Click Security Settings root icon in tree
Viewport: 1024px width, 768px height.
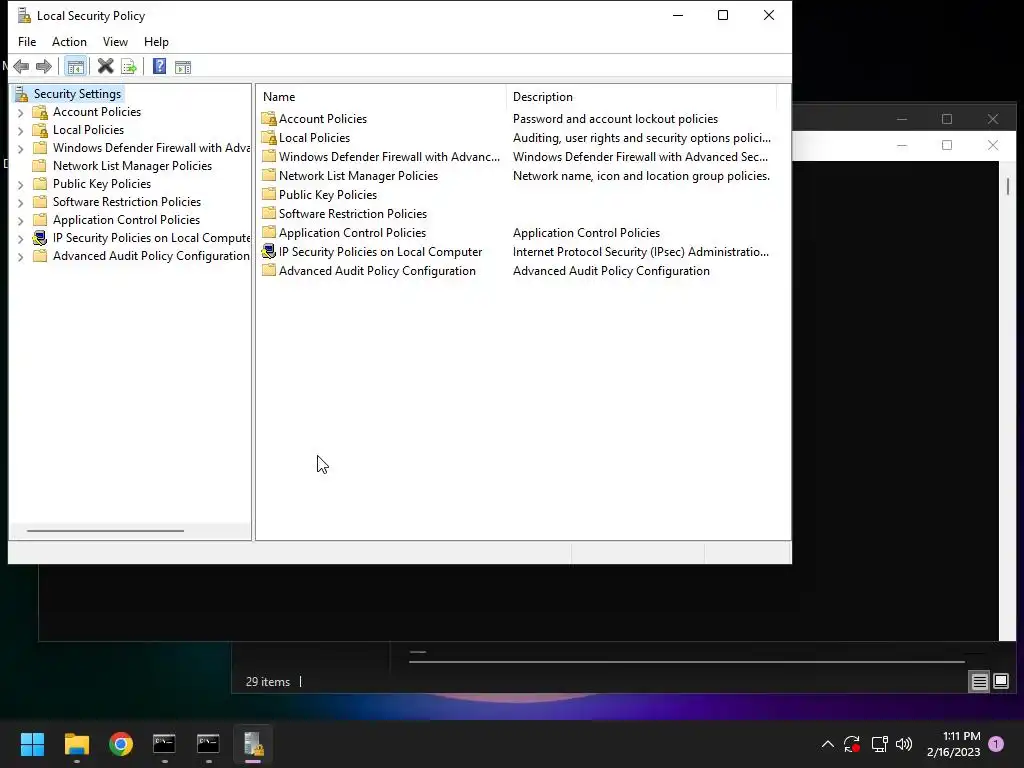(x=22, y=94)
